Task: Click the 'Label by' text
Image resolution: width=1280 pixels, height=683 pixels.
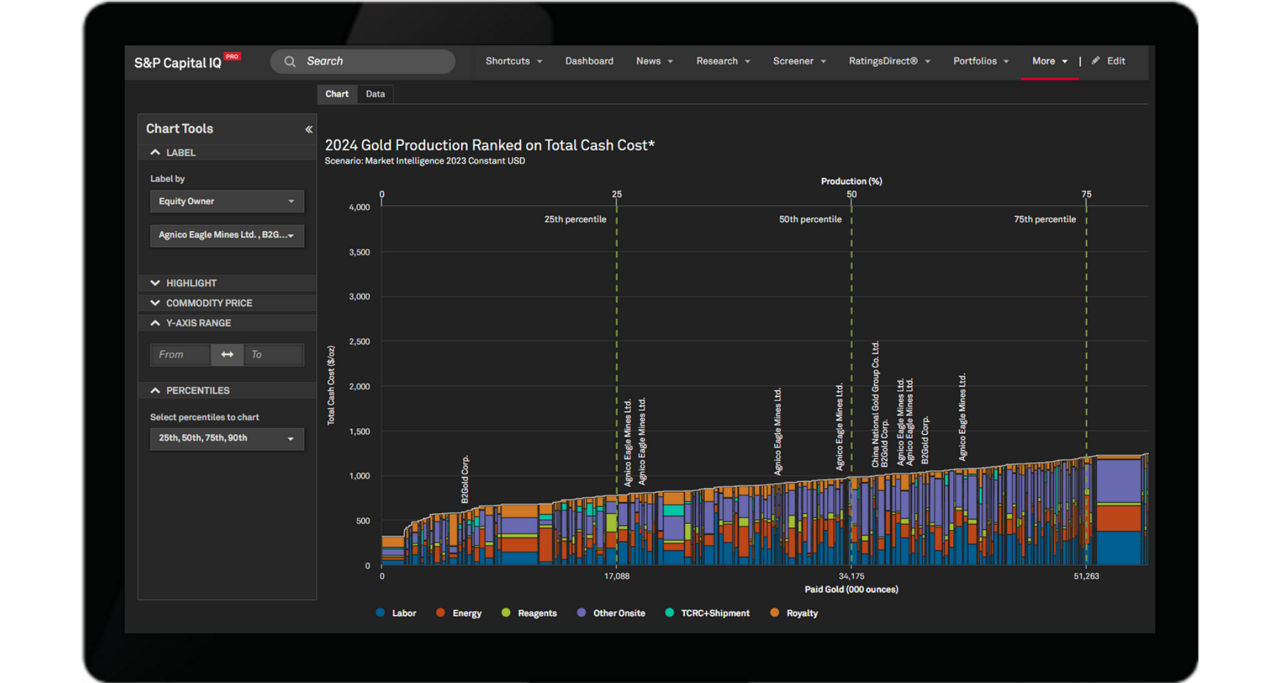Action: pyautogui.click(x=167, y=179)
